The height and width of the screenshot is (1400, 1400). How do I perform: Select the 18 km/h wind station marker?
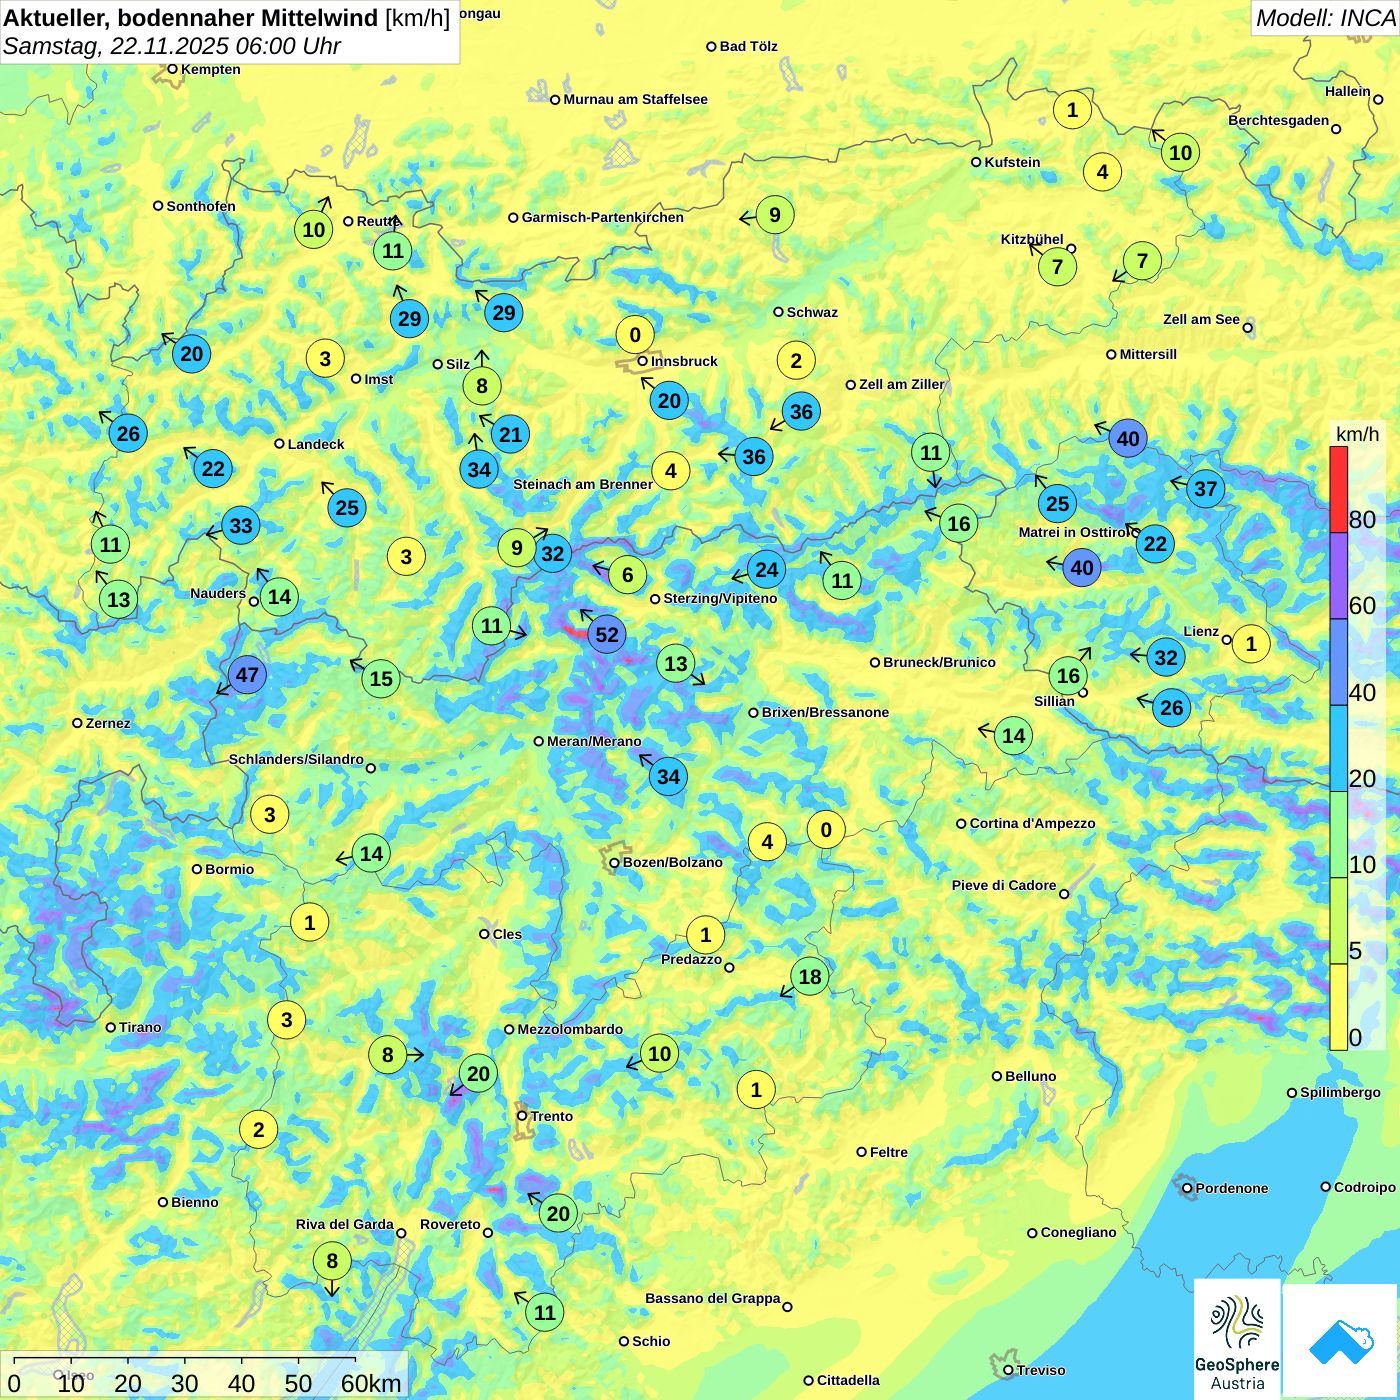810,977
